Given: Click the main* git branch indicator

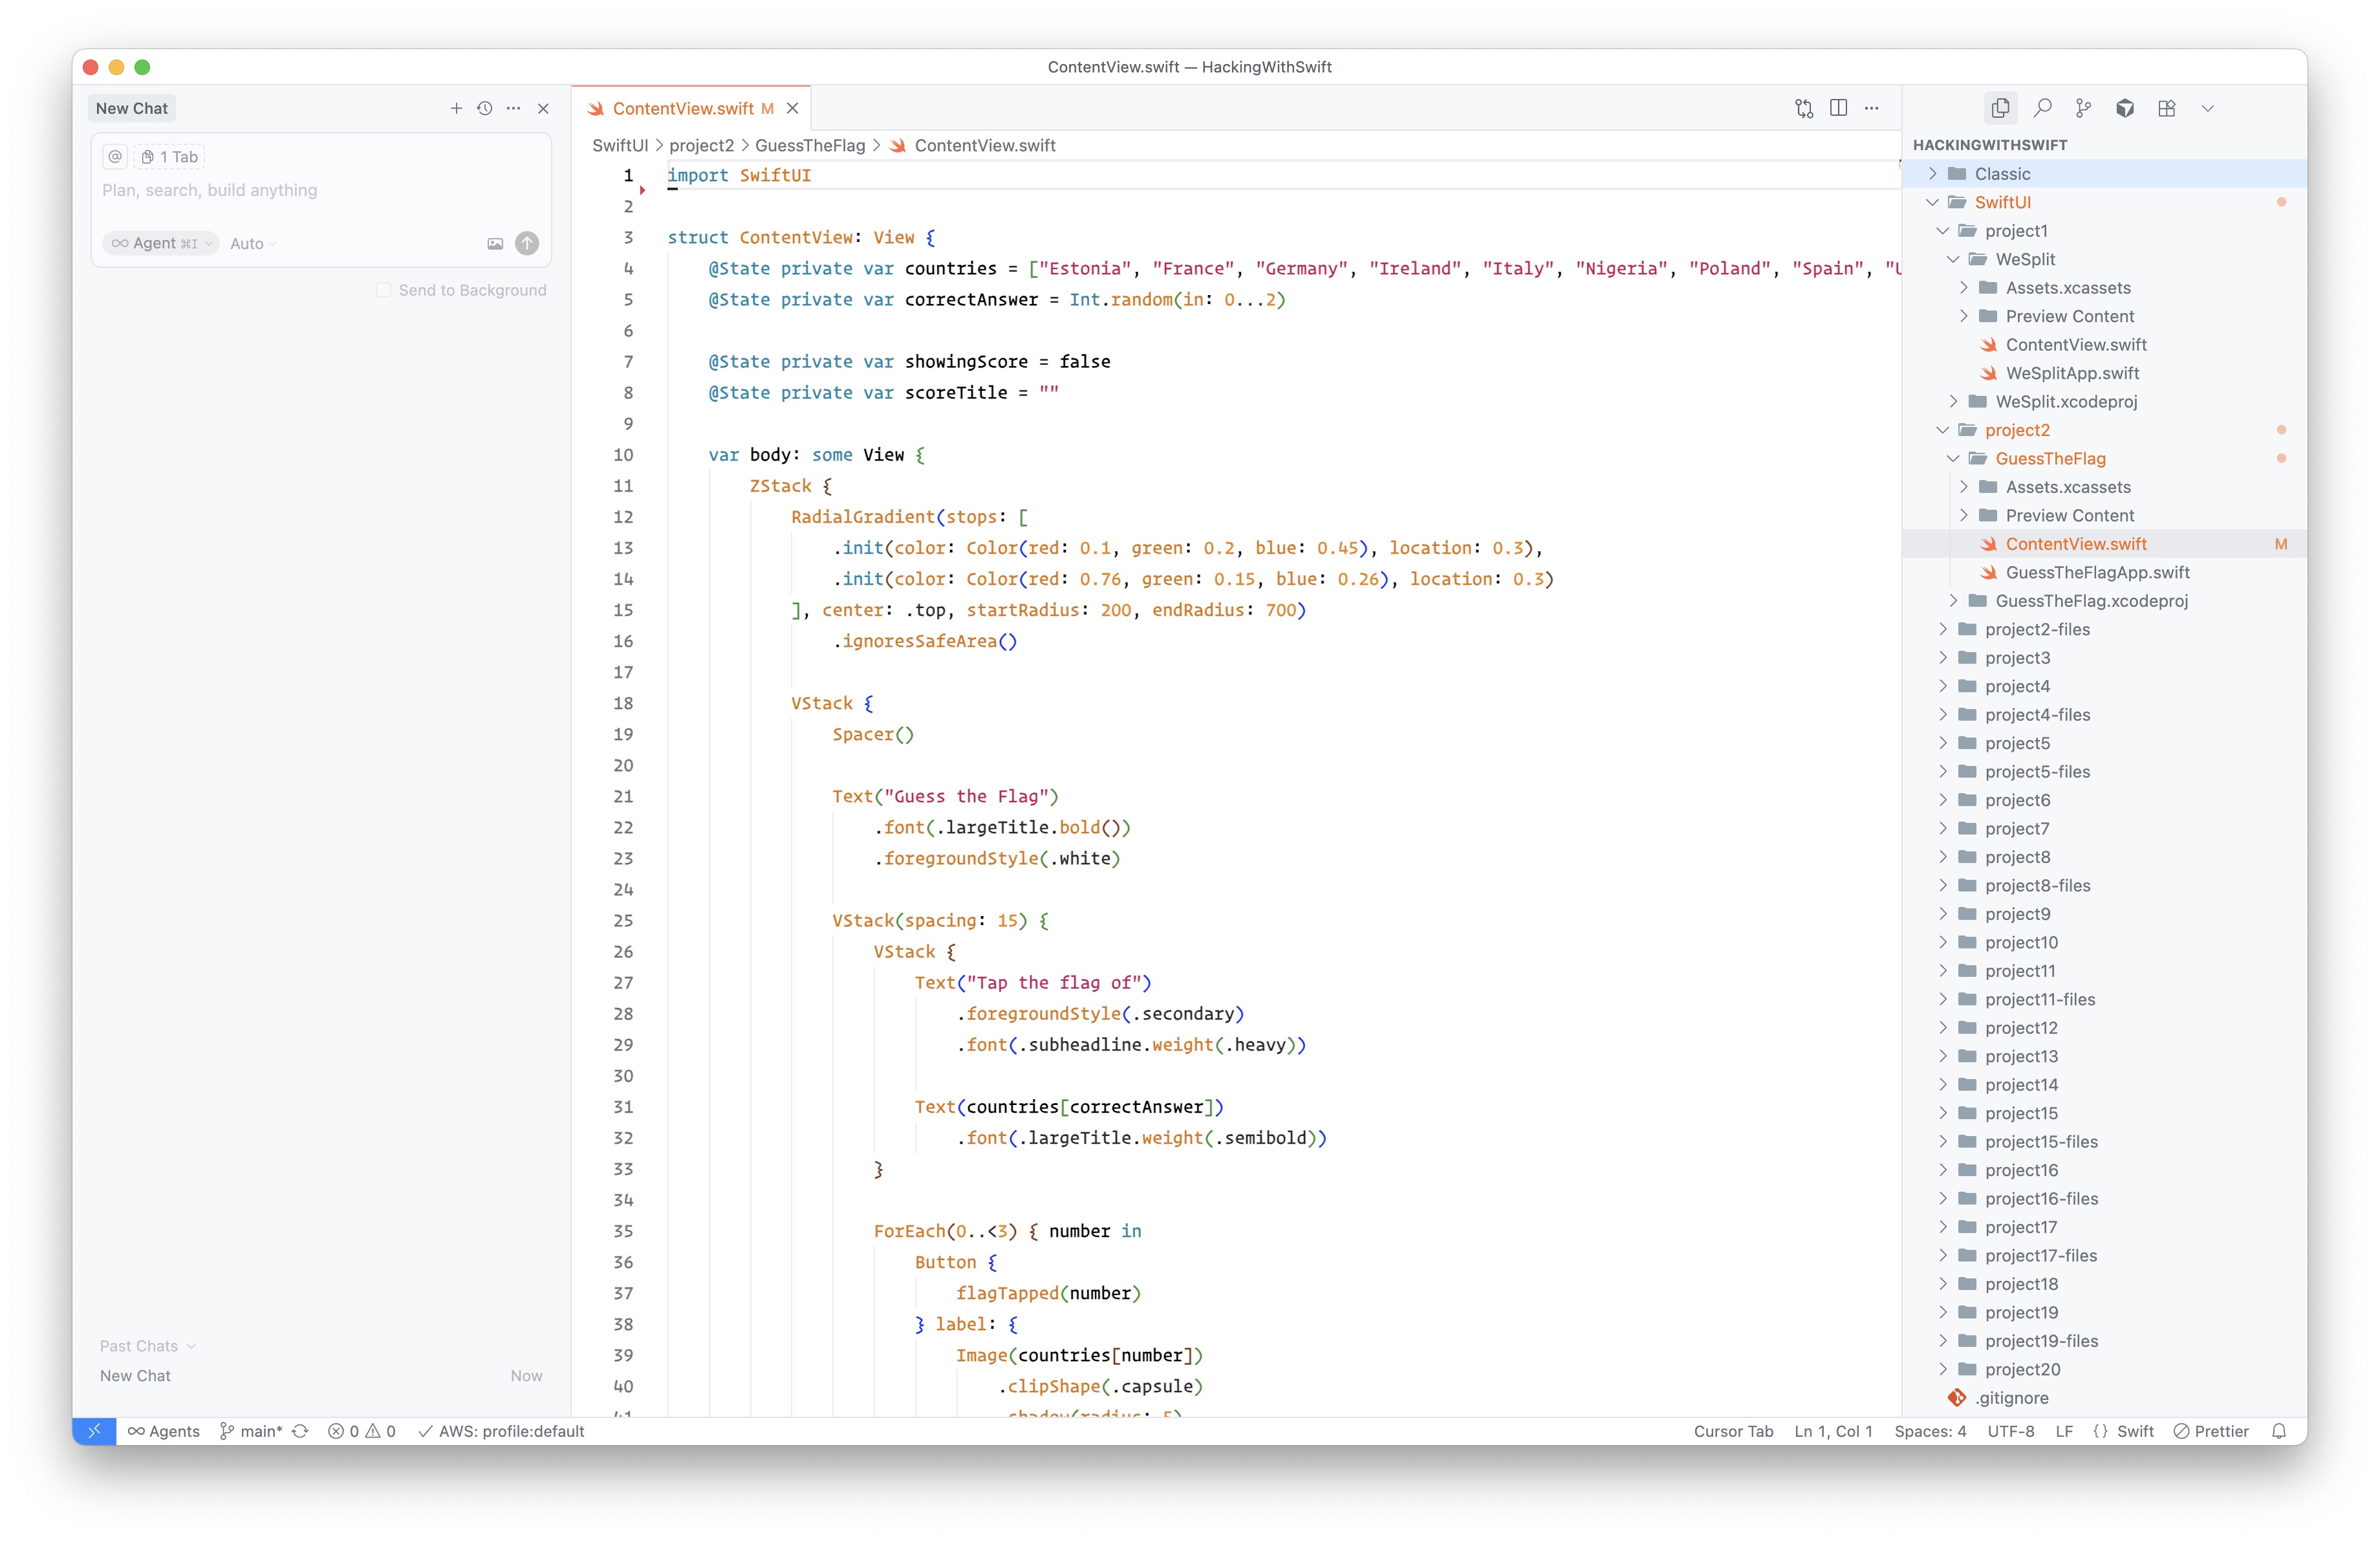Looking at the screenshot, I should (x=252, y=1431).
